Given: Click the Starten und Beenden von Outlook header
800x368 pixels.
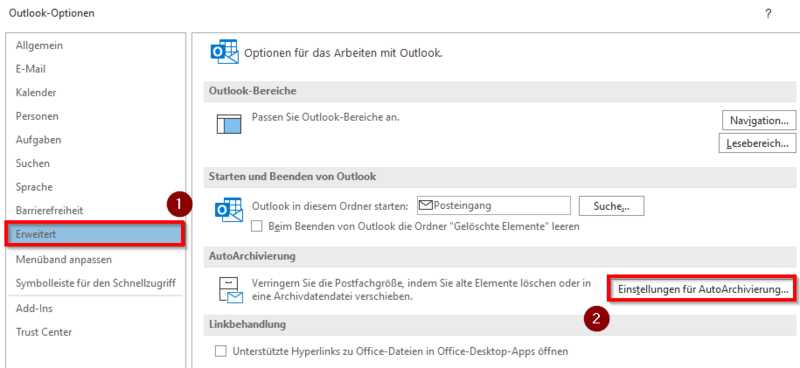Looking at the screenshot, I should [499, 177].
